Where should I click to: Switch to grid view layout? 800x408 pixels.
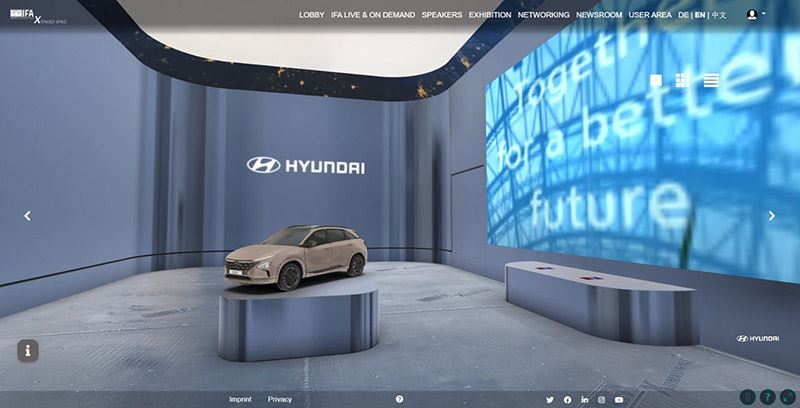[x=682, y=81]
